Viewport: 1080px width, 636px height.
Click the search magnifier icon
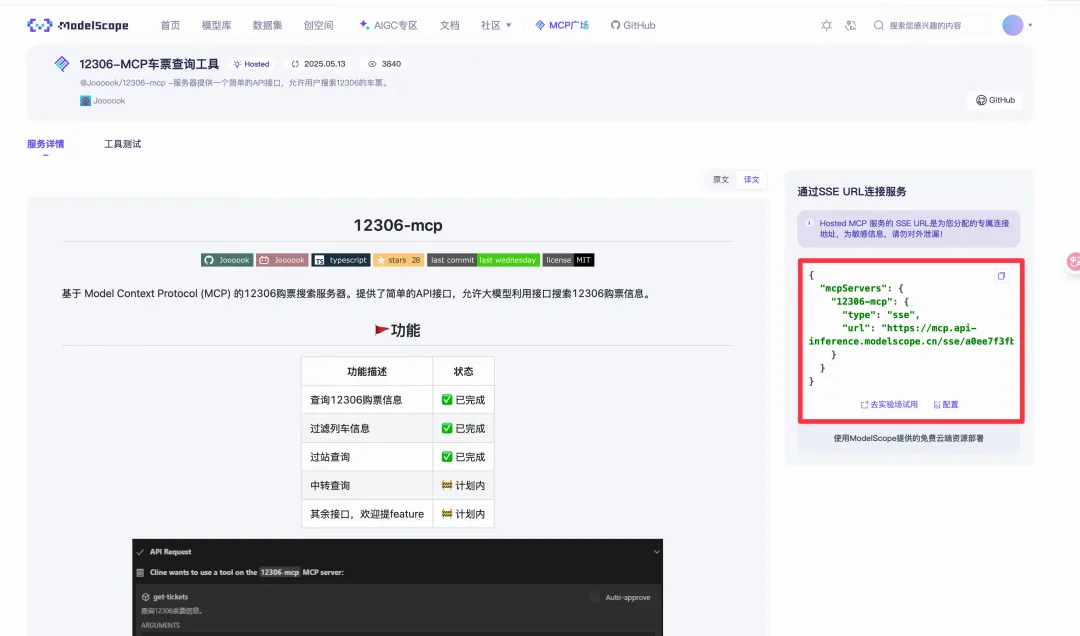click(879, 25)
